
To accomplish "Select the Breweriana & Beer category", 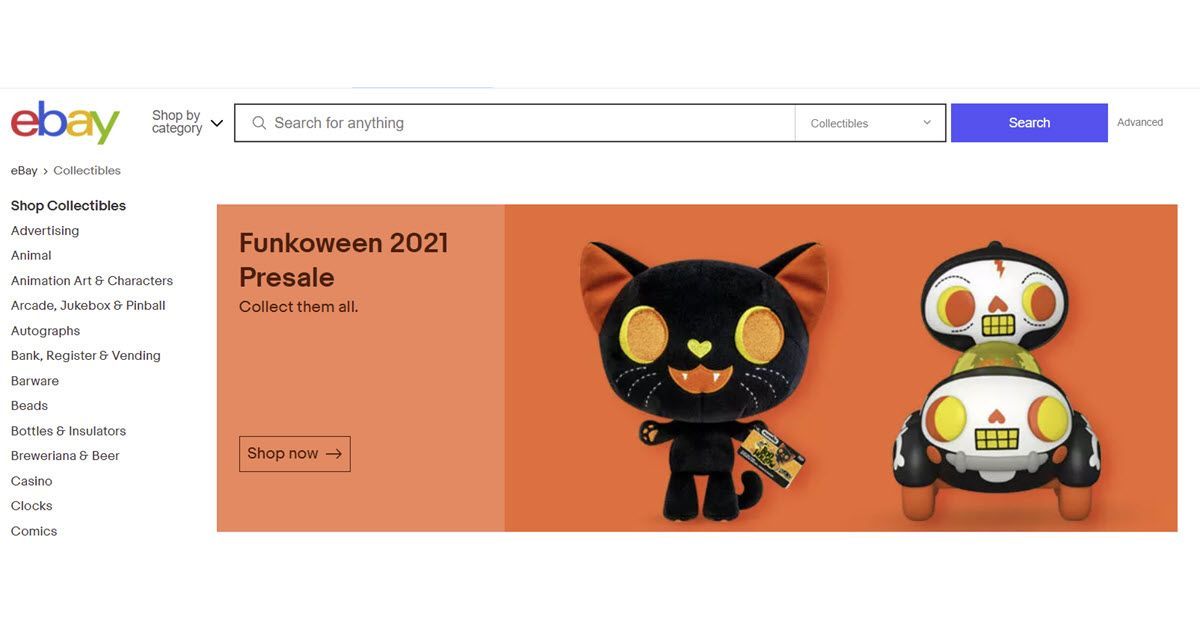I will pyautogui.click(x=65, y=456).
